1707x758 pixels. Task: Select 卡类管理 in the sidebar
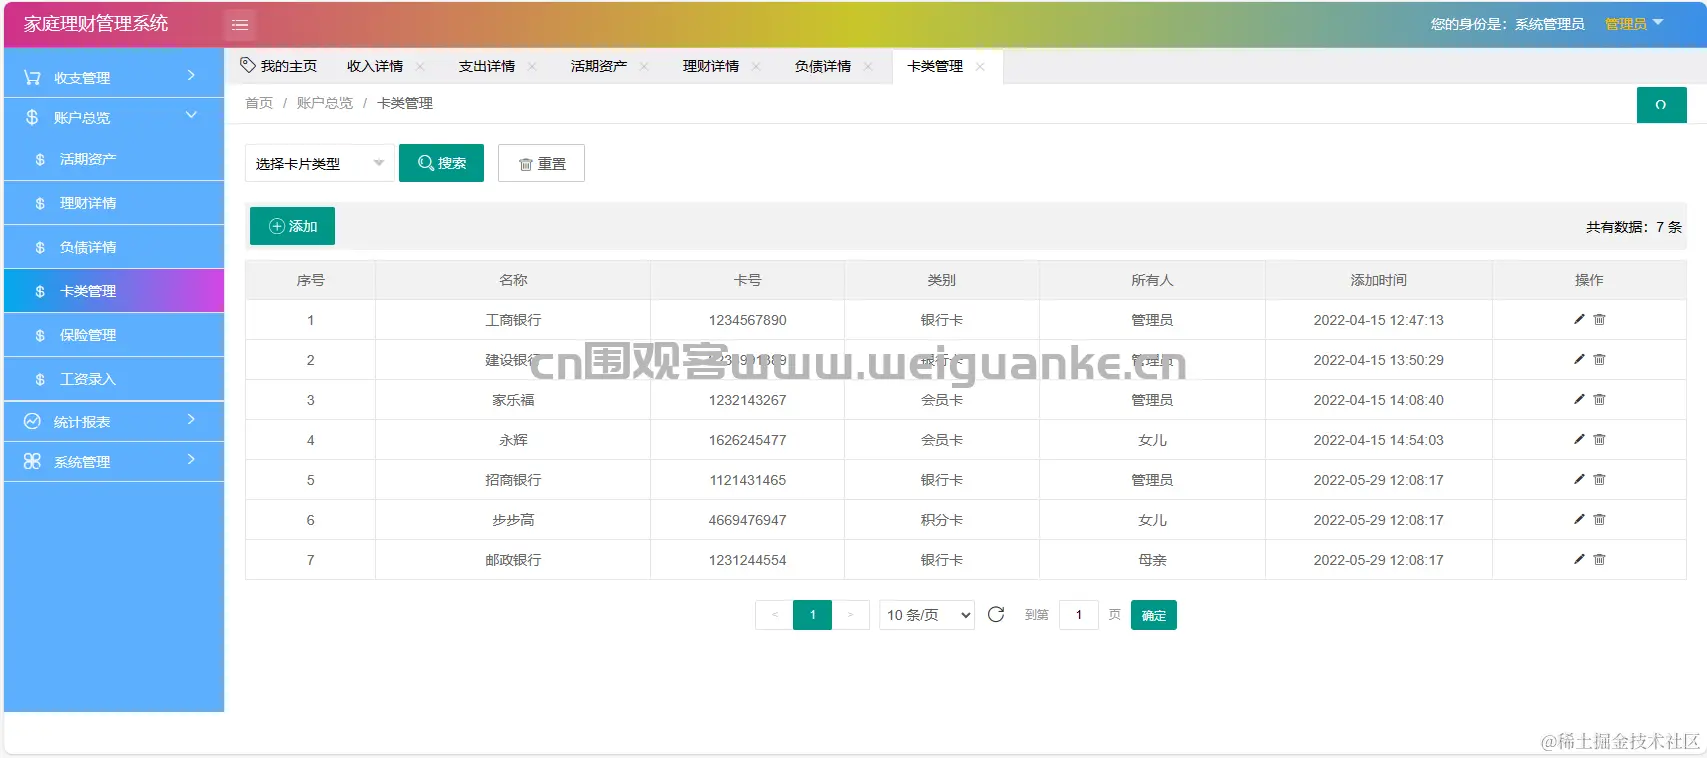(114, 291)
